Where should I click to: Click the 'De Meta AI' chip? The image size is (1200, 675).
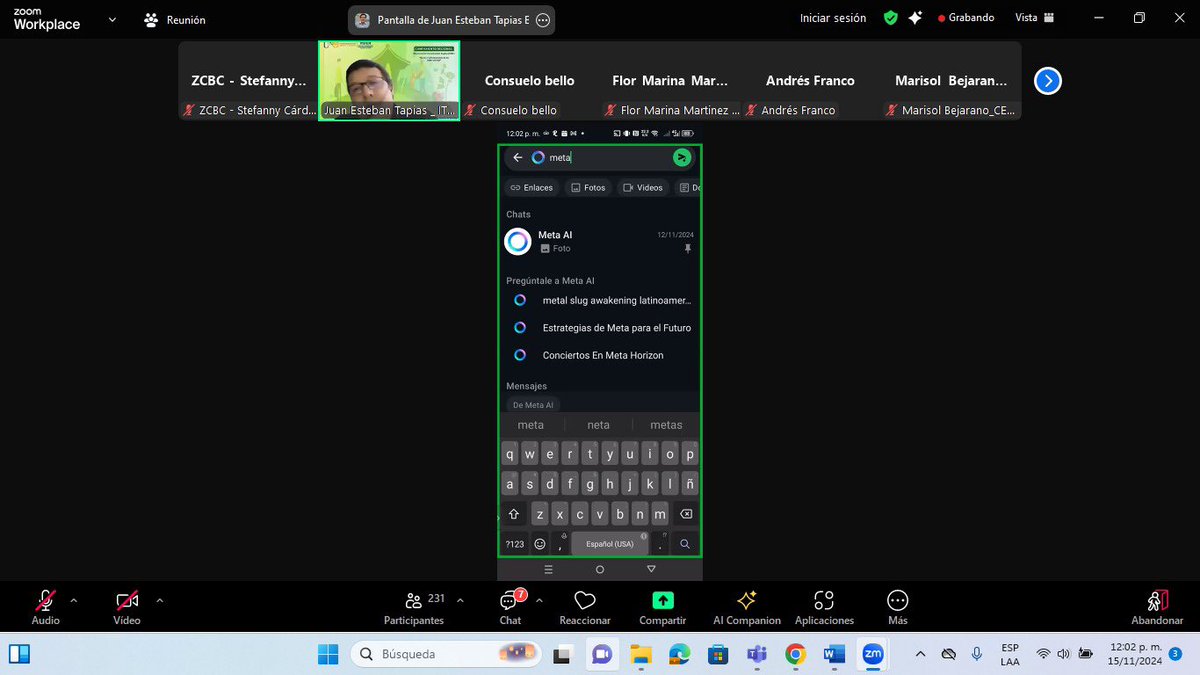pyautogui.click(x=533, y=405)
